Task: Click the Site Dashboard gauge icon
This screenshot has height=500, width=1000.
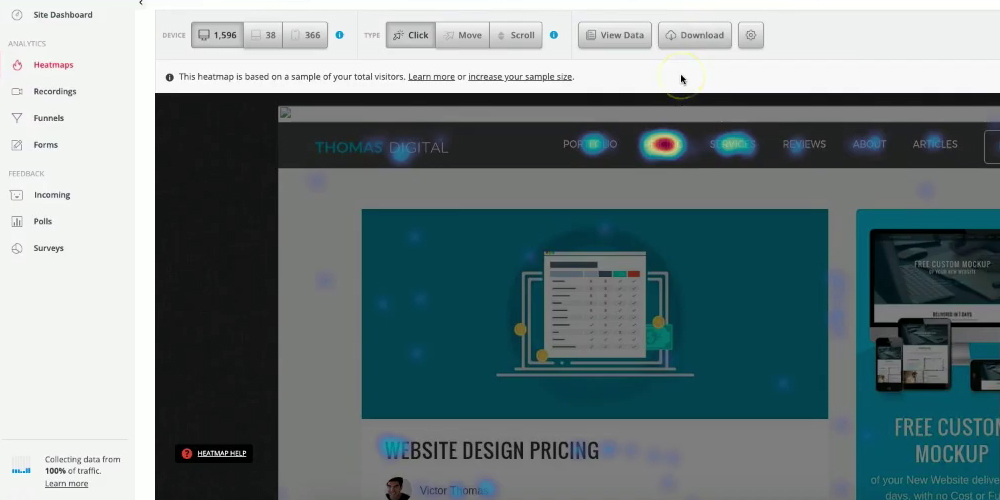Action: 17,15
